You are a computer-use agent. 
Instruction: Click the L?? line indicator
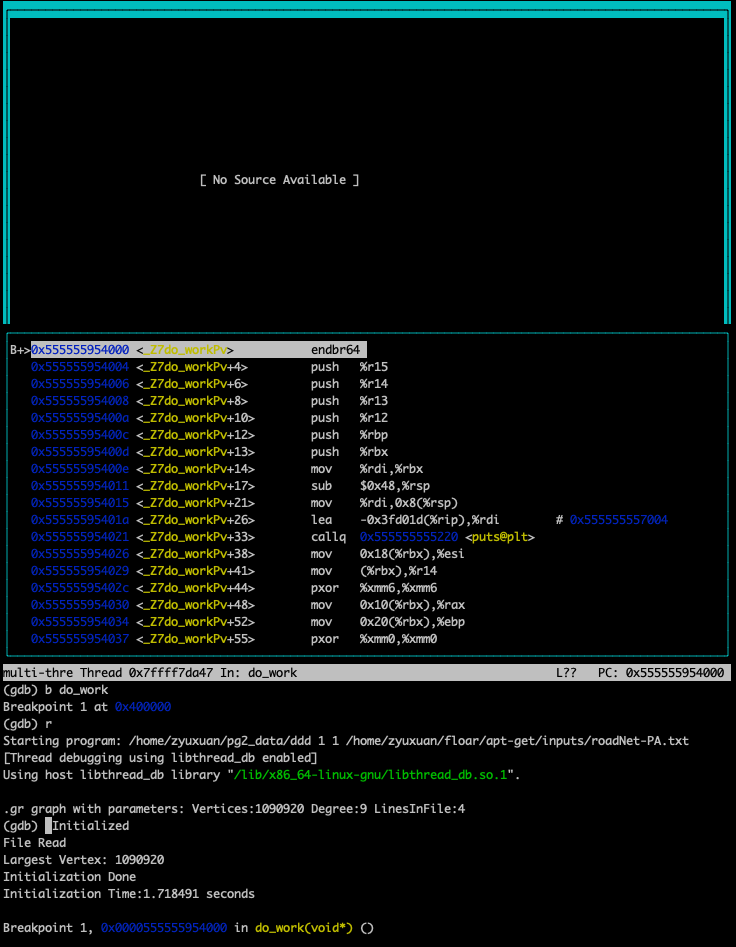566,672
